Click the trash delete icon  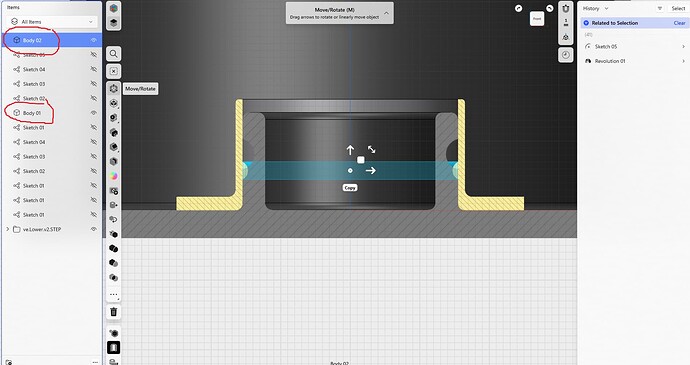click(114, 312)
